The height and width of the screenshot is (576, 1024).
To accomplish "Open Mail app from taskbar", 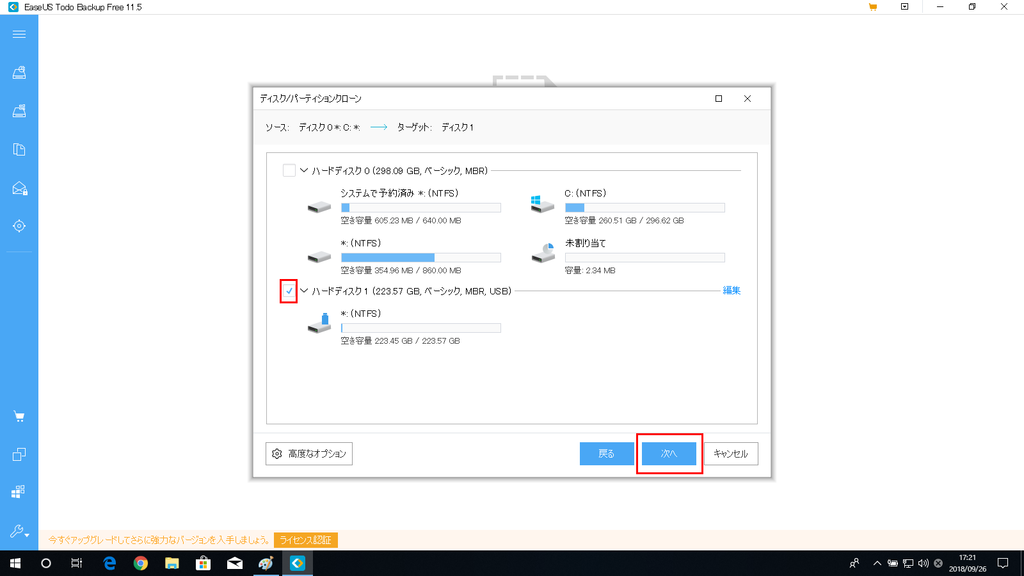I will coord(234,563).
